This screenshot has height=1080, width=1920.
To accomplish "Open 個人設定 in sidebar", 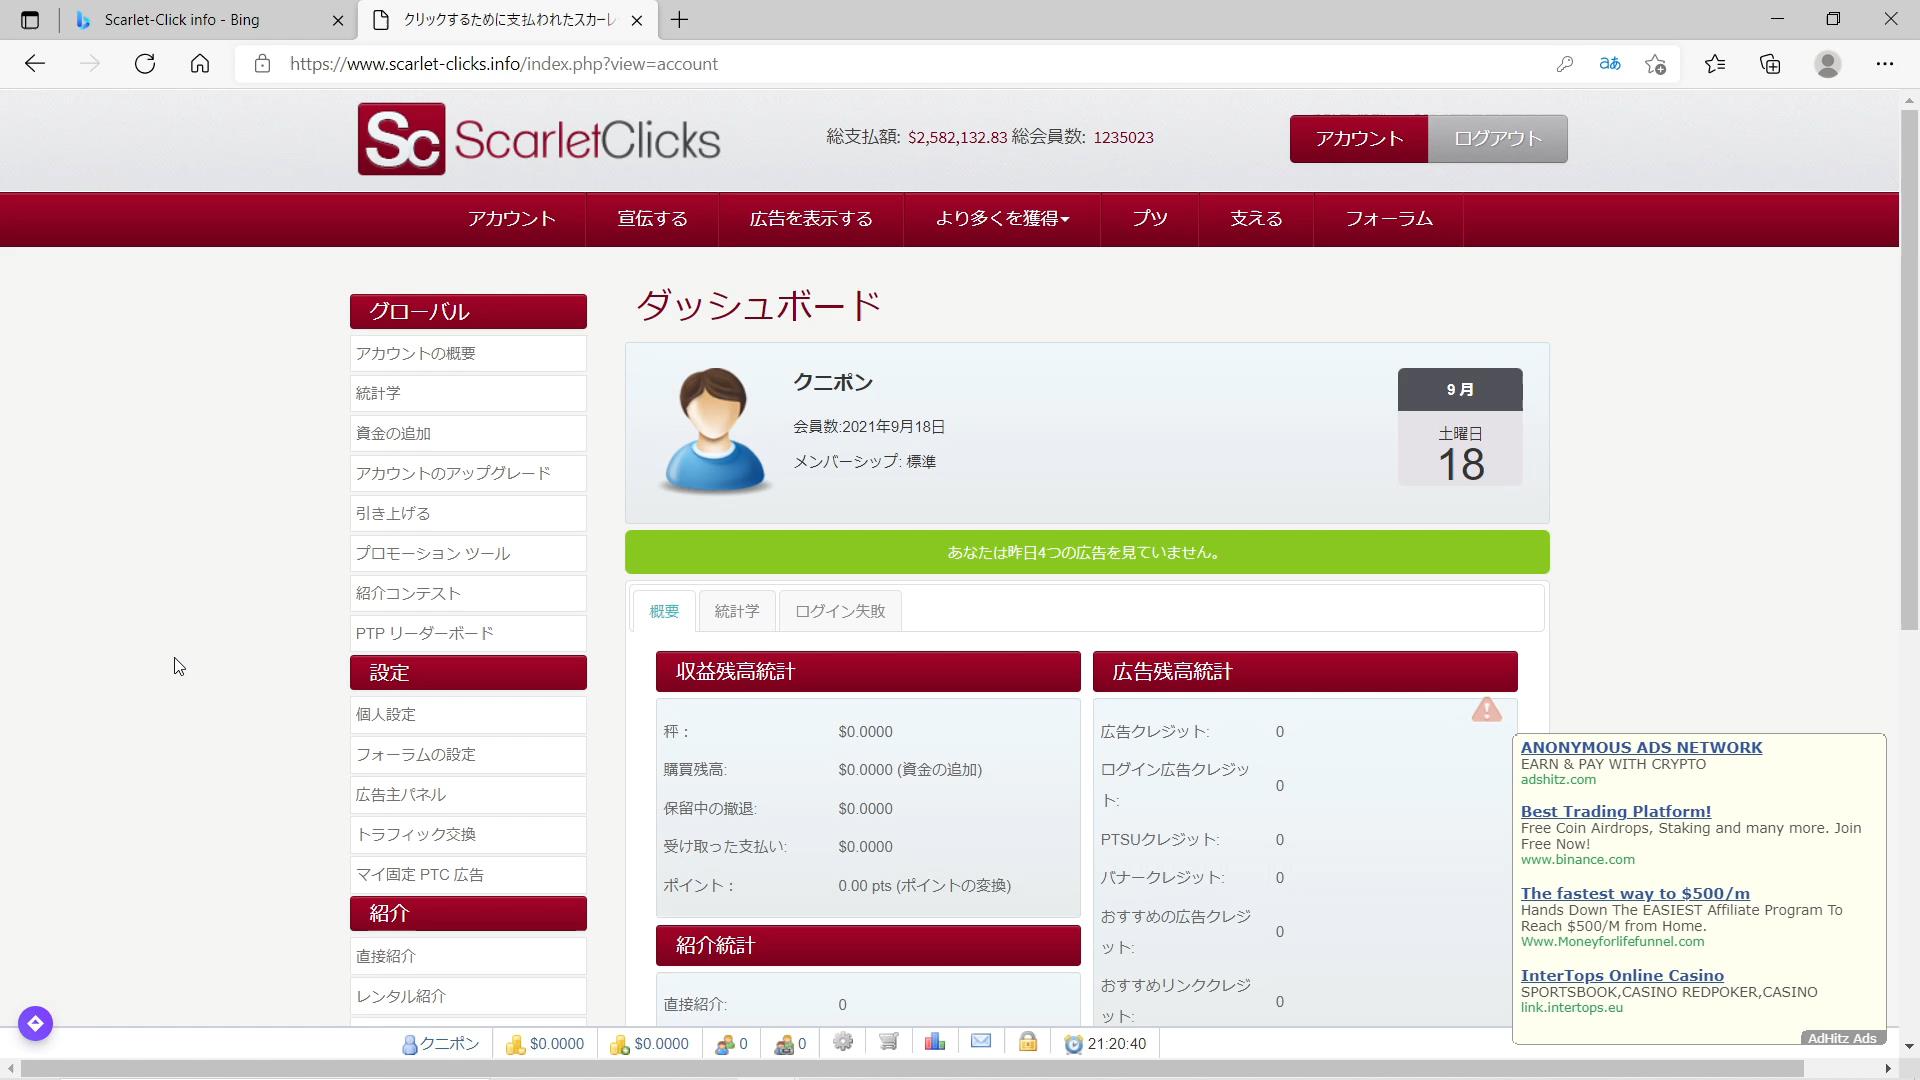I will pyautogui.click(x=468, y=715).
